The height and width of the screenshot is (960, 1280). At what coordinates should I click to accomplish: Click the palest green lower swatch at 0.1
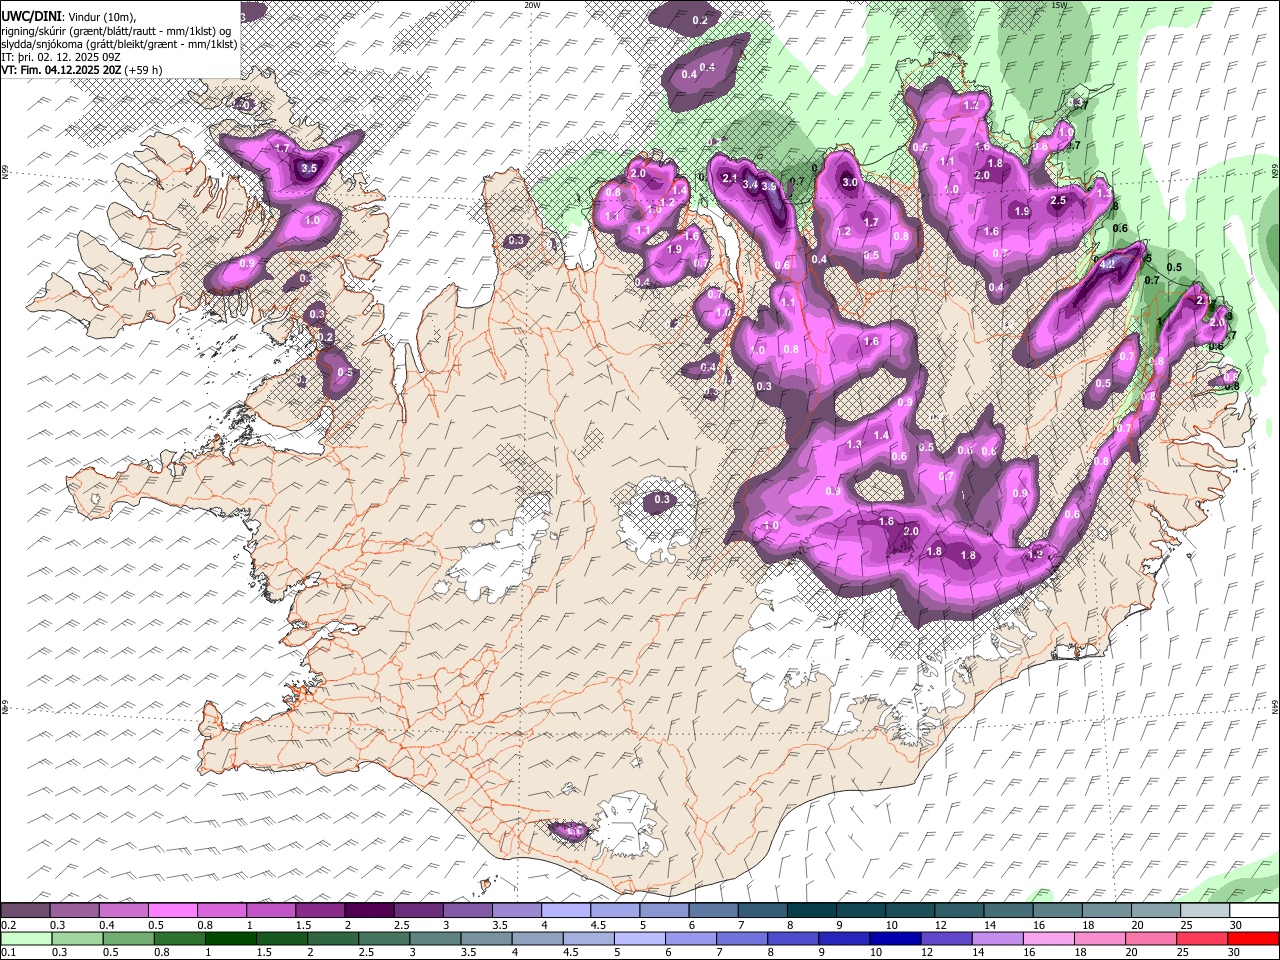tap(26, 938)
